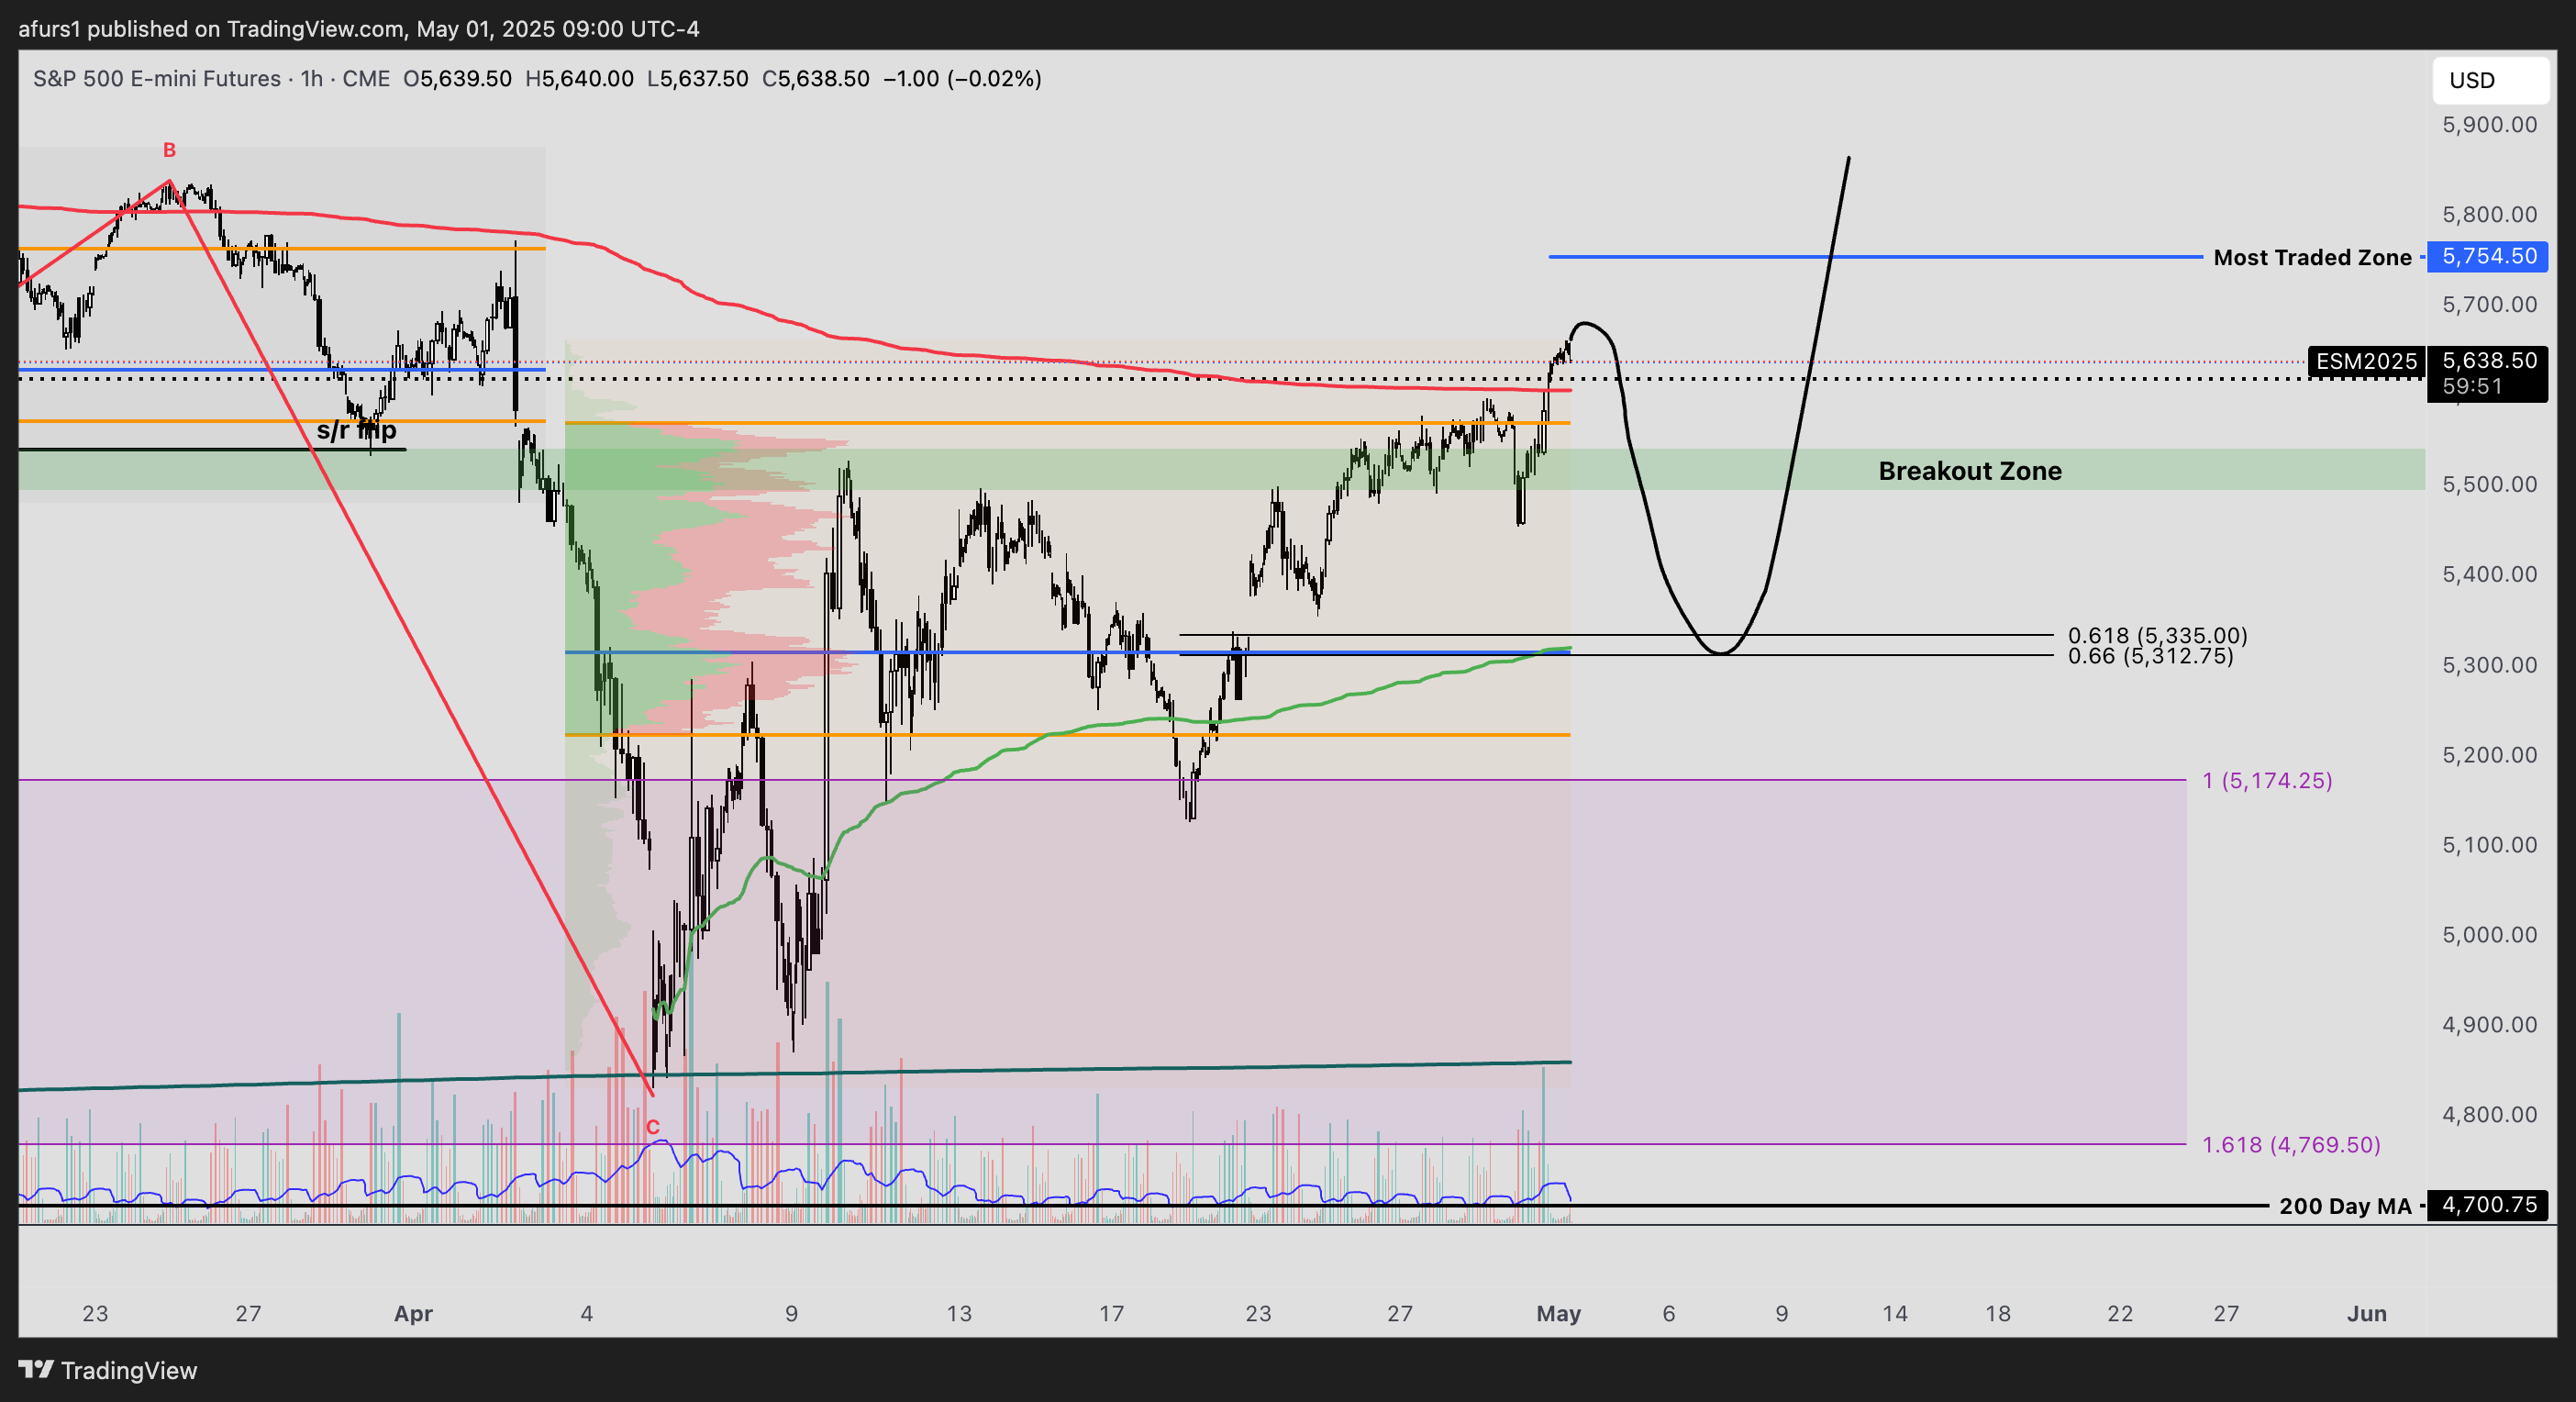
Task: Click the 4,700.75 price tag
Action: 2488,1205
